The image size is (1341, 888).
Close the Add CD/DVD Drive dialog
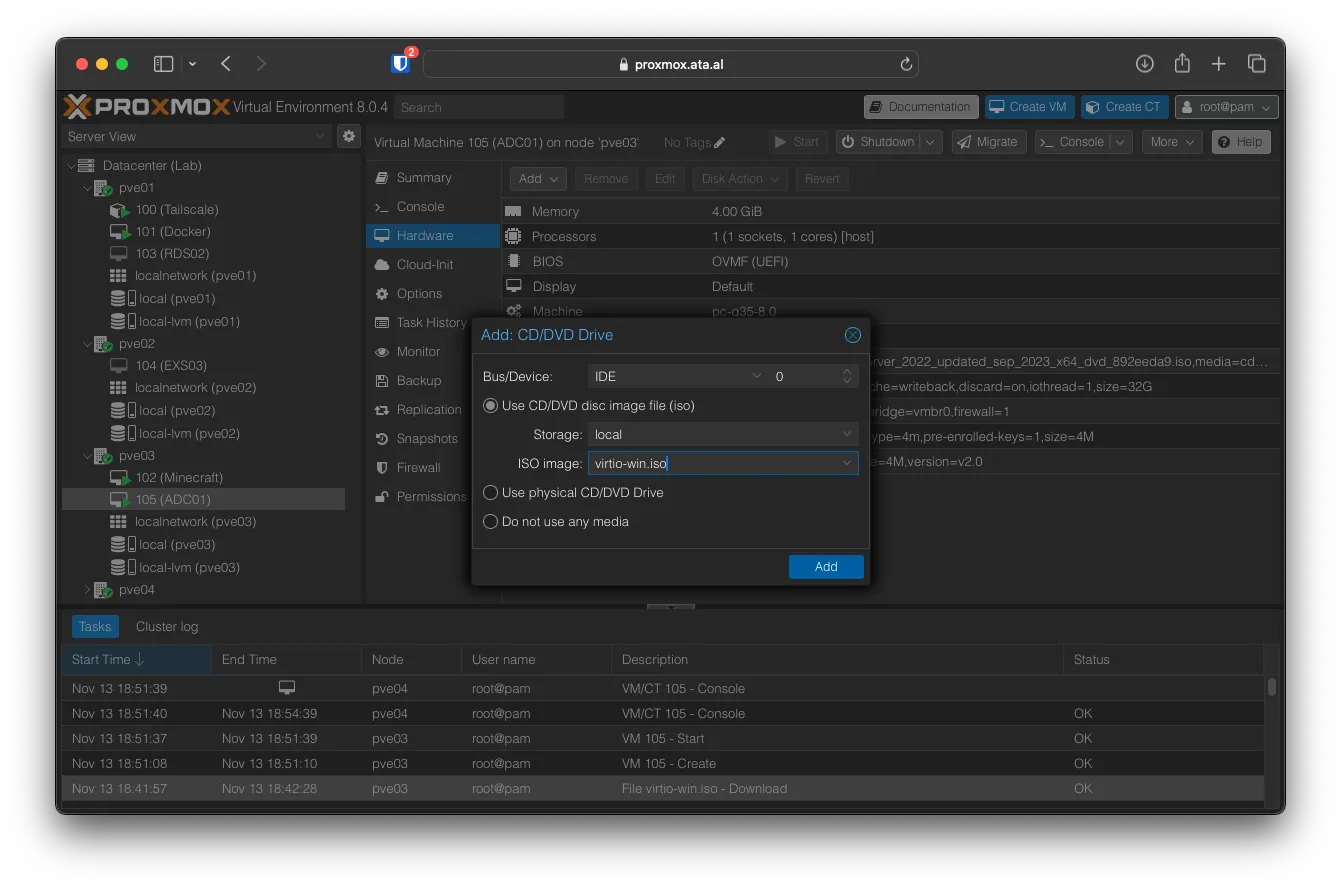(853, 335)
